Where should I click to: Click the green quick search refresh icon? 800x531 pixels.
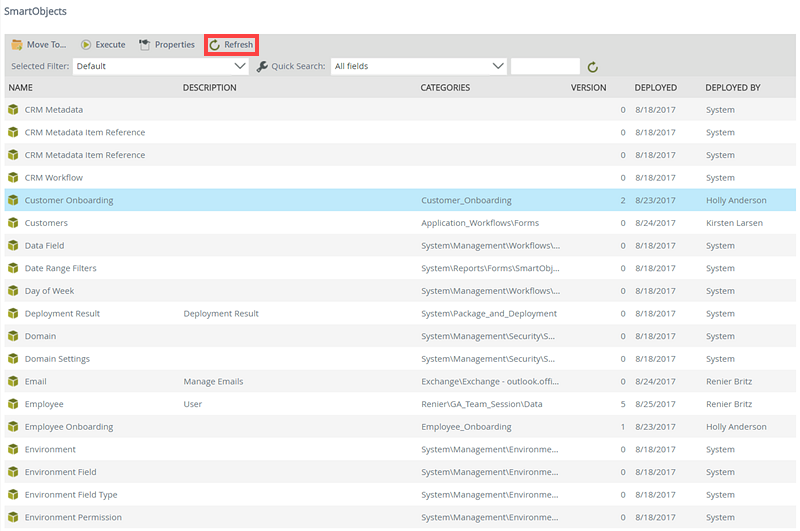[x=593, y=67]
